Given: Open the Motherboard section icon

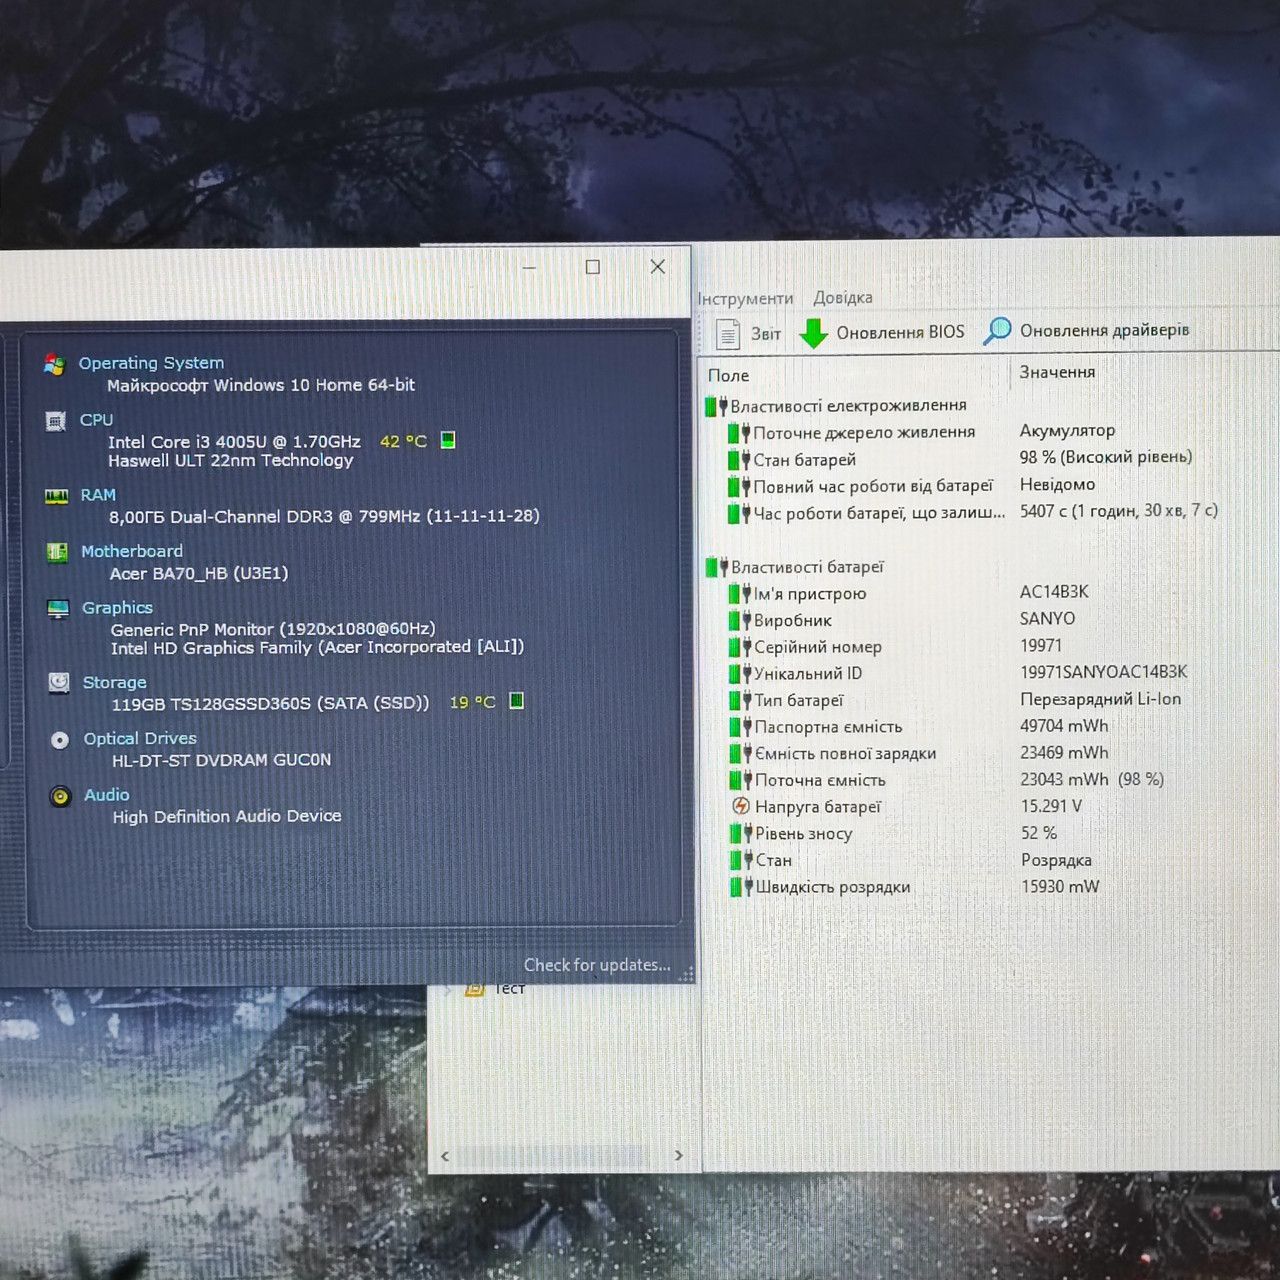Looking at the screenshot, I should (58, 552).
